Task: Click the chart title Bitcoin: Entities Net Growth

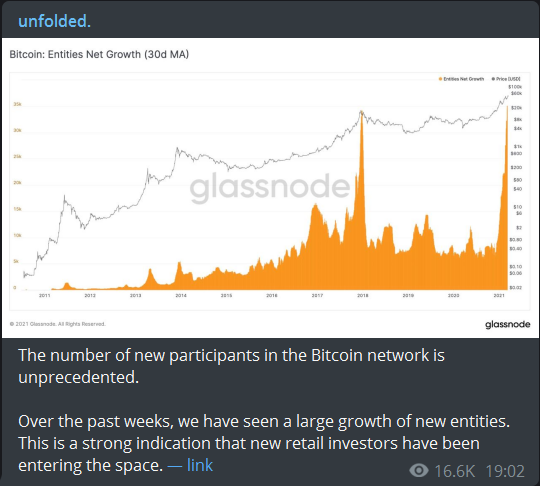Action: coord(99,54)
